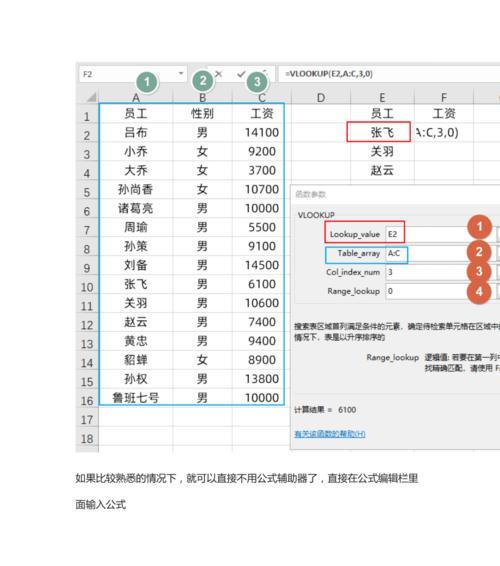Click the Name Box showing F2

[132, 74]
